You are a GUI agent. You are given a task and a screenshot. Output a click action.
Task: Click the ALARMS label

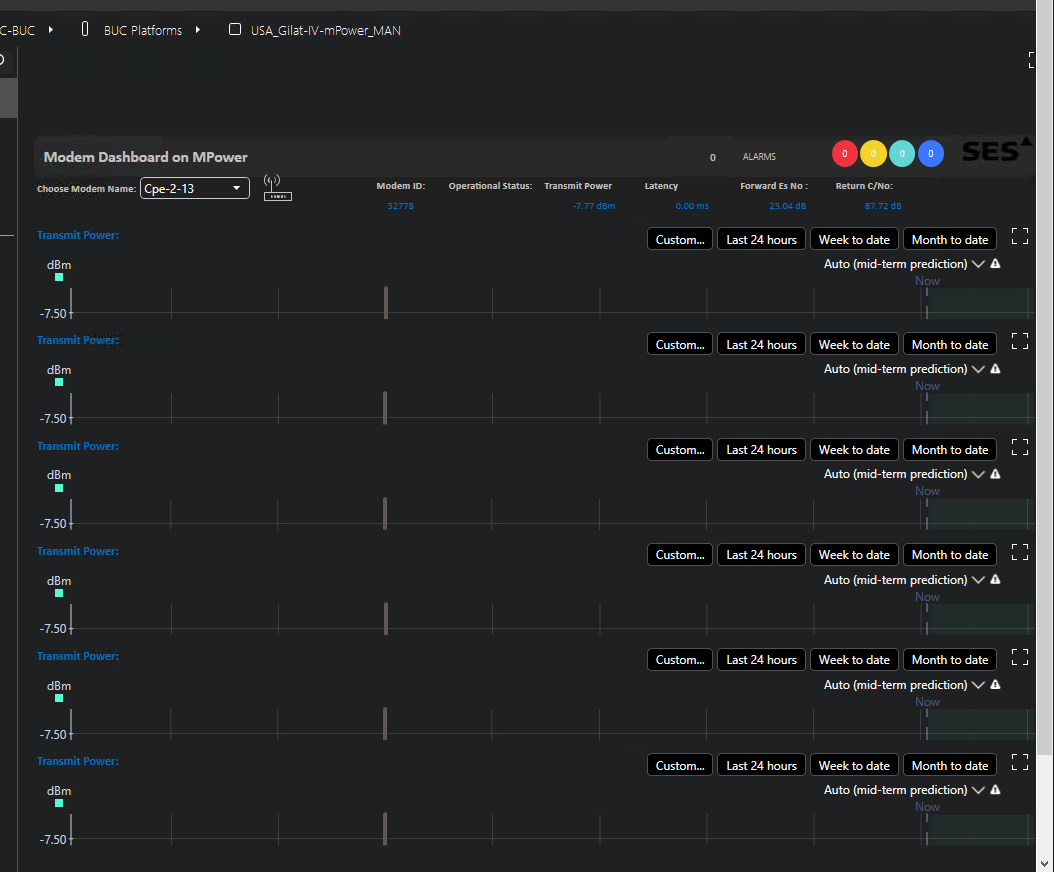pos(759,156)
